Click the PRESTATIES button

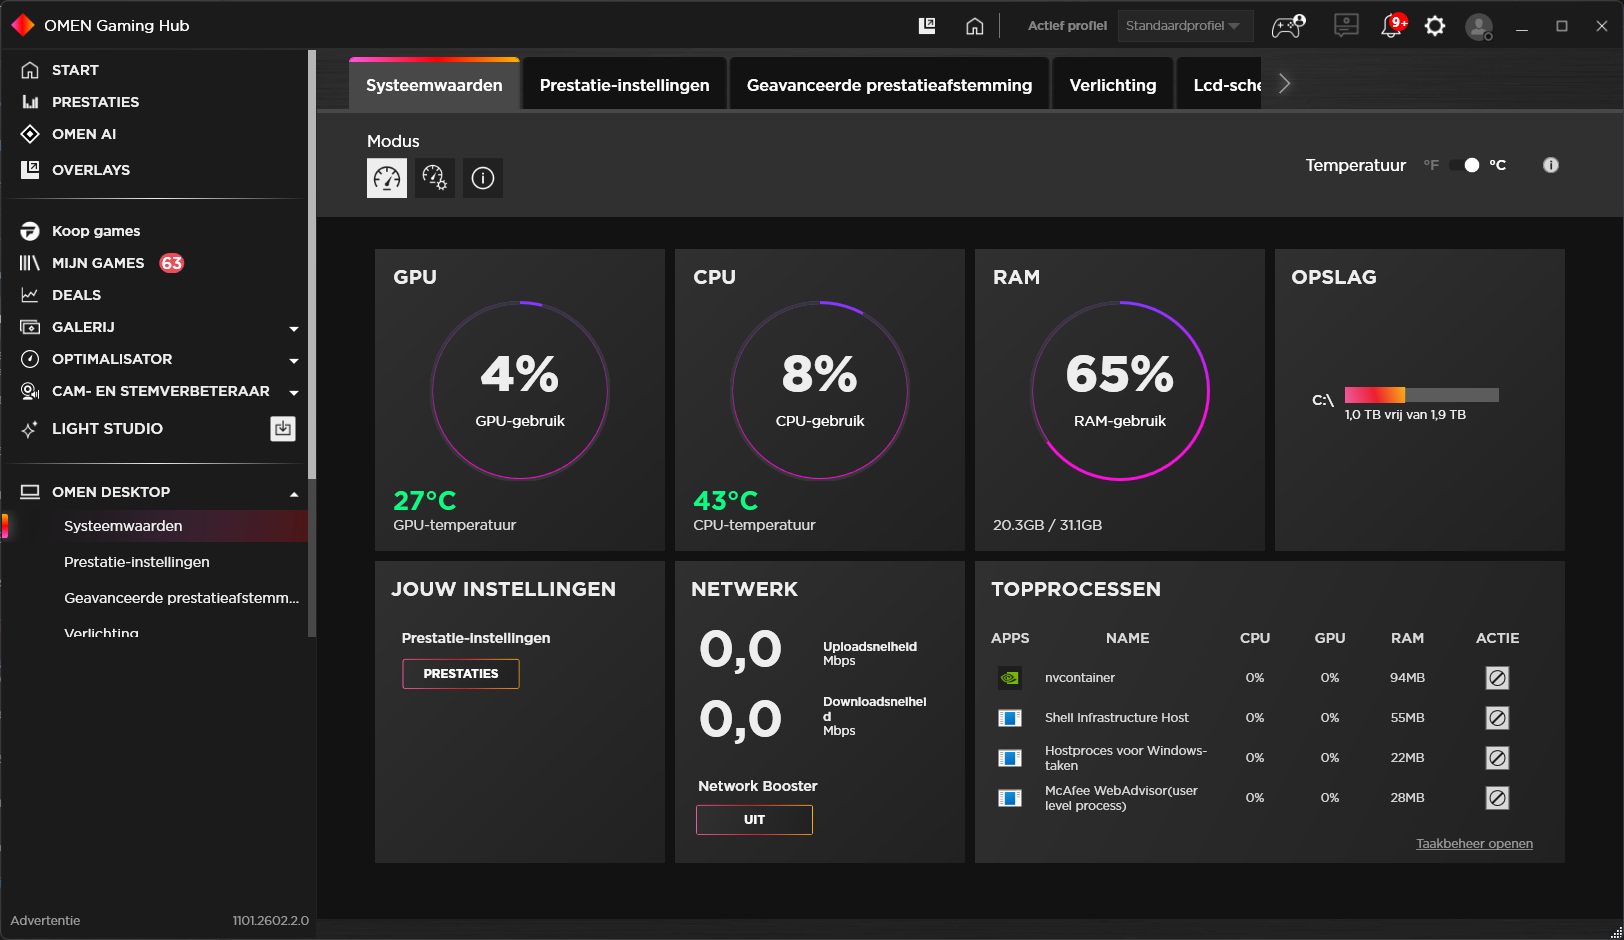click(461, 674)
